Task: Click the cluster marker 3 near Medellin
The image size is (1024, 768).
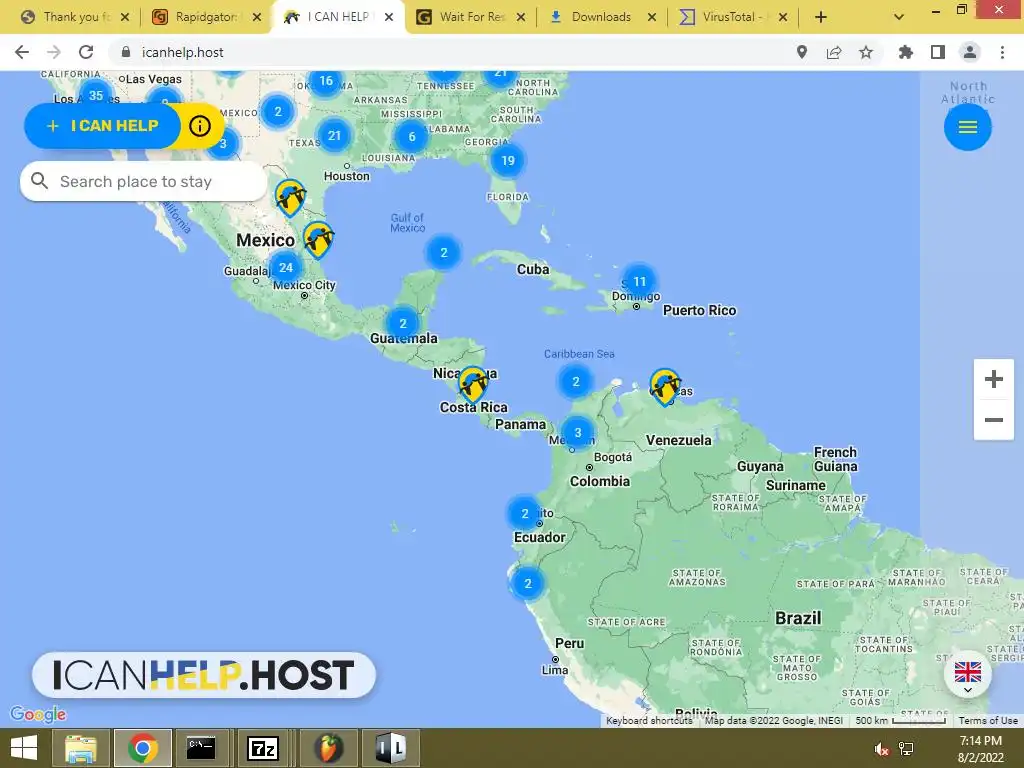Action: (x=577, y=432)
